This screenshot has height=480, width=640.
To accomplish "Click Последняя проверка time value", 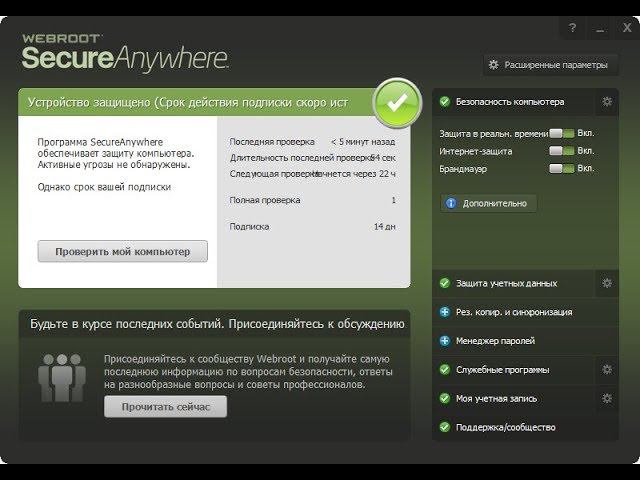I will pyautogui.click(x=363, y=142).
